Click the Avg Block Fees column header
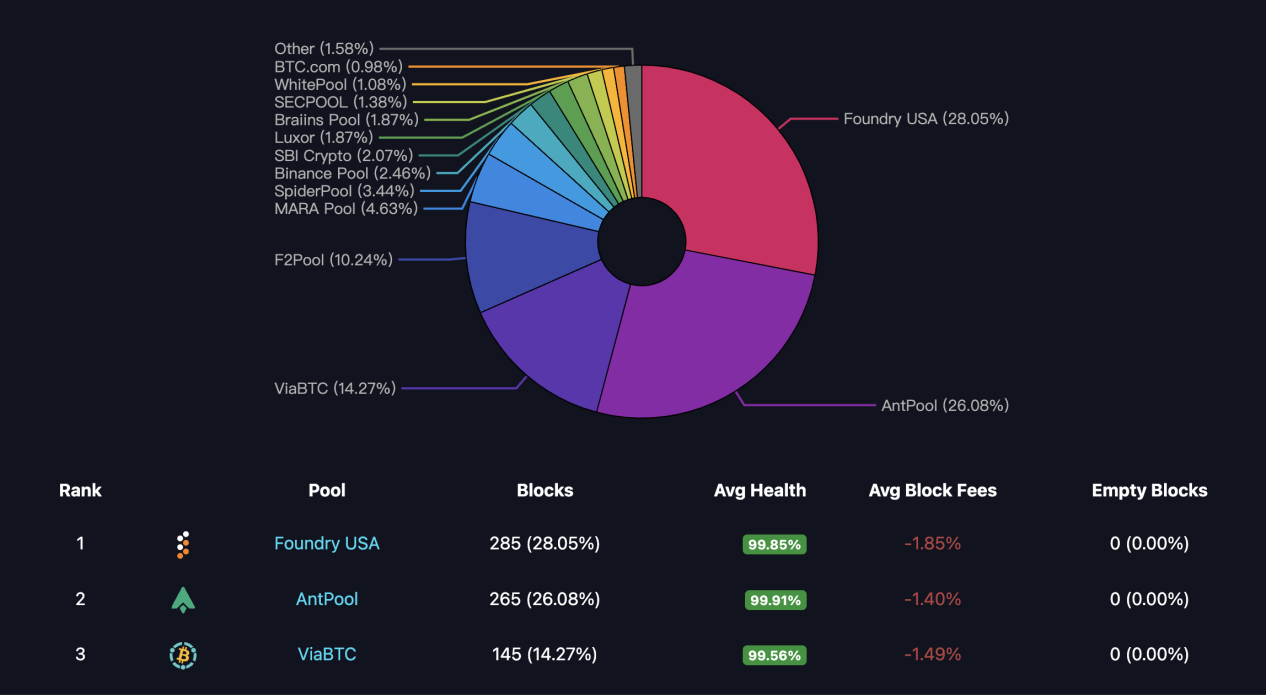1266x695 pixels. click(x=932, y=490)
